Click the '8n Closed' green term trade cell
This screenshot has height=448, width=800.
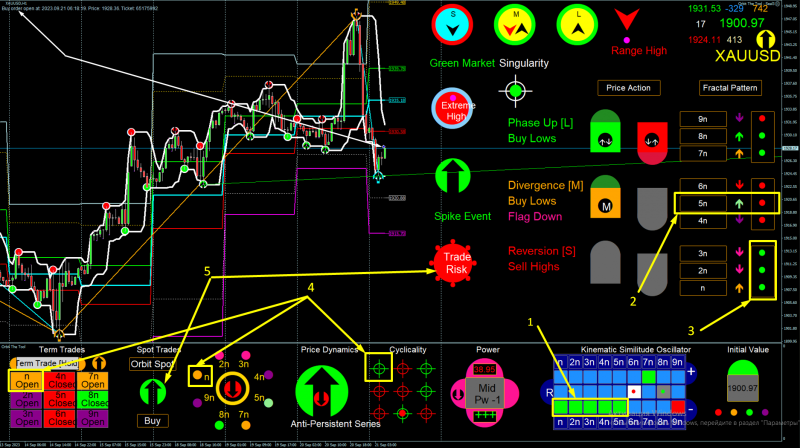pos(93,400)
